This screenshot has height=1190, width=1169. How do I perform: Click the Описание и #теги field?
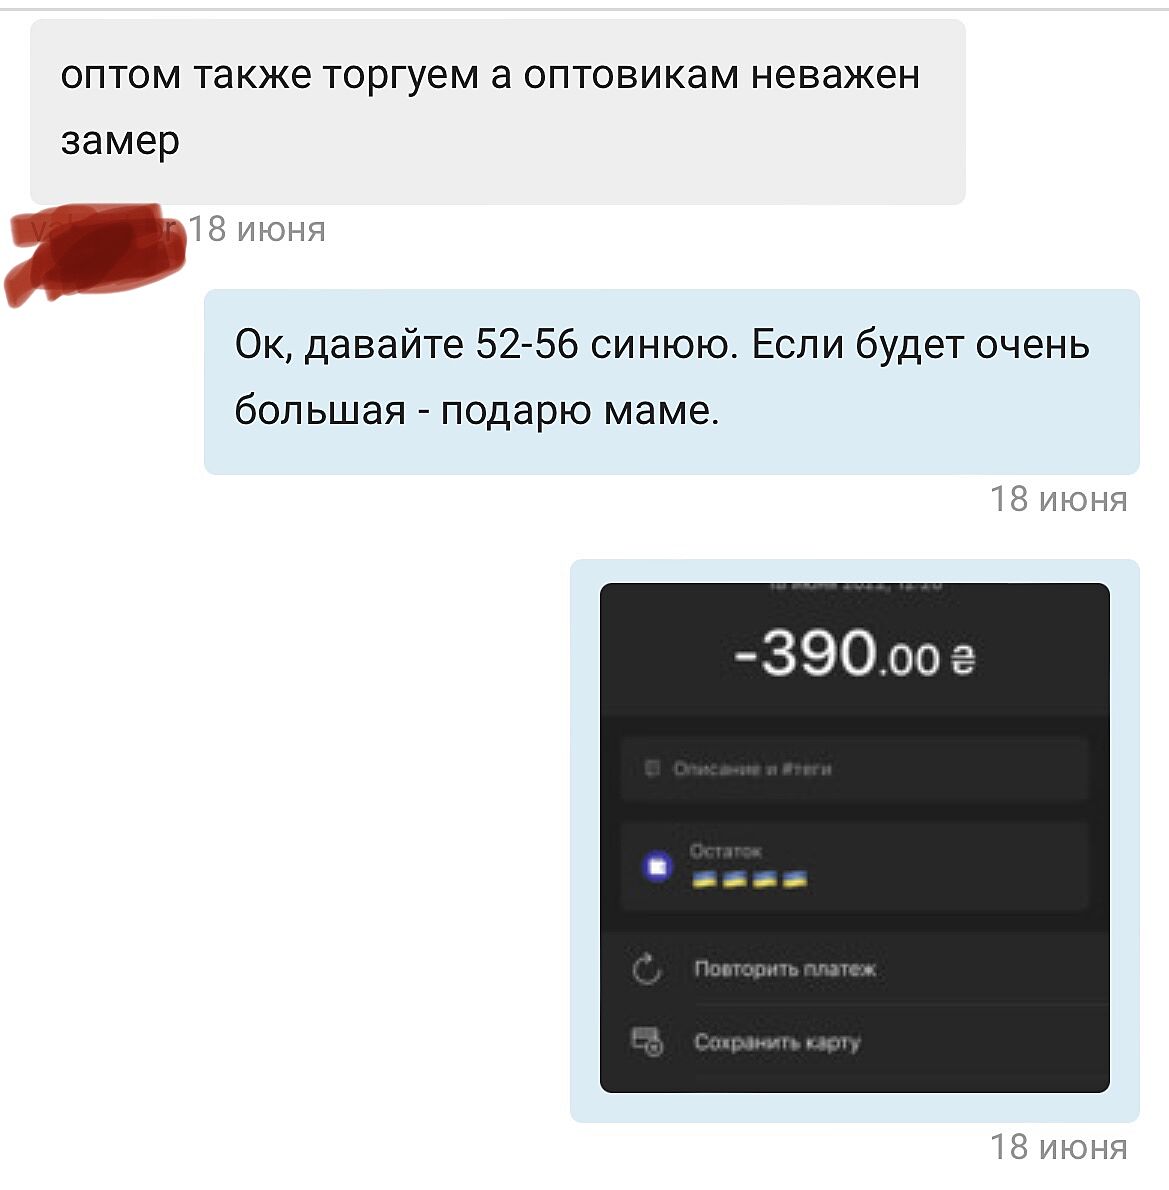(855, 769)
